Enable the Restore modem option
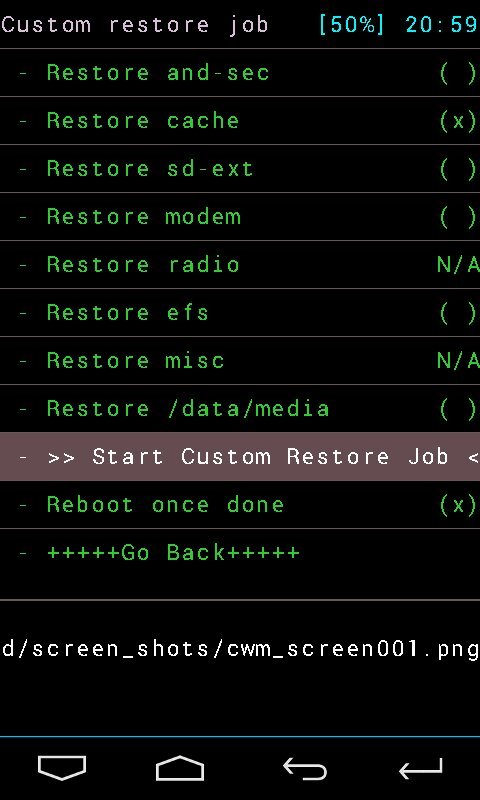The image size is (480, 800). tap(458, 217)
